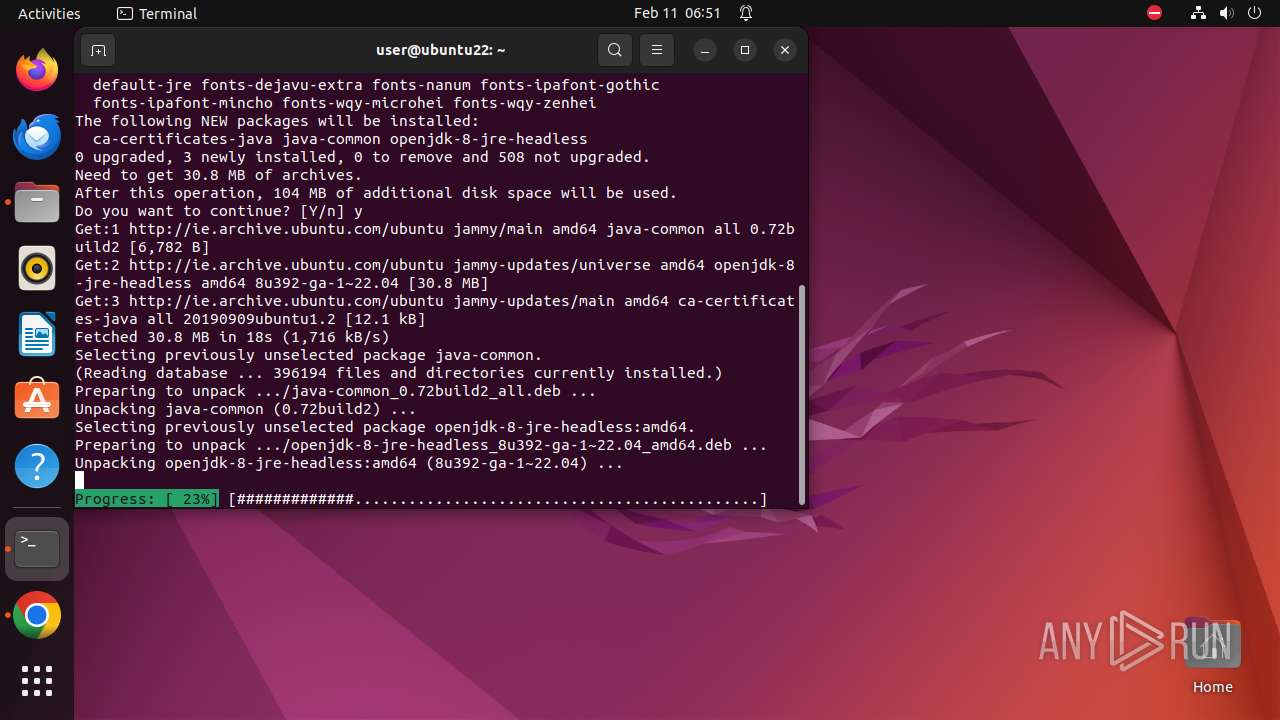Screen dimensions: 1280x720
Task: Open the Home folder on desktop
Action: 1212,657
